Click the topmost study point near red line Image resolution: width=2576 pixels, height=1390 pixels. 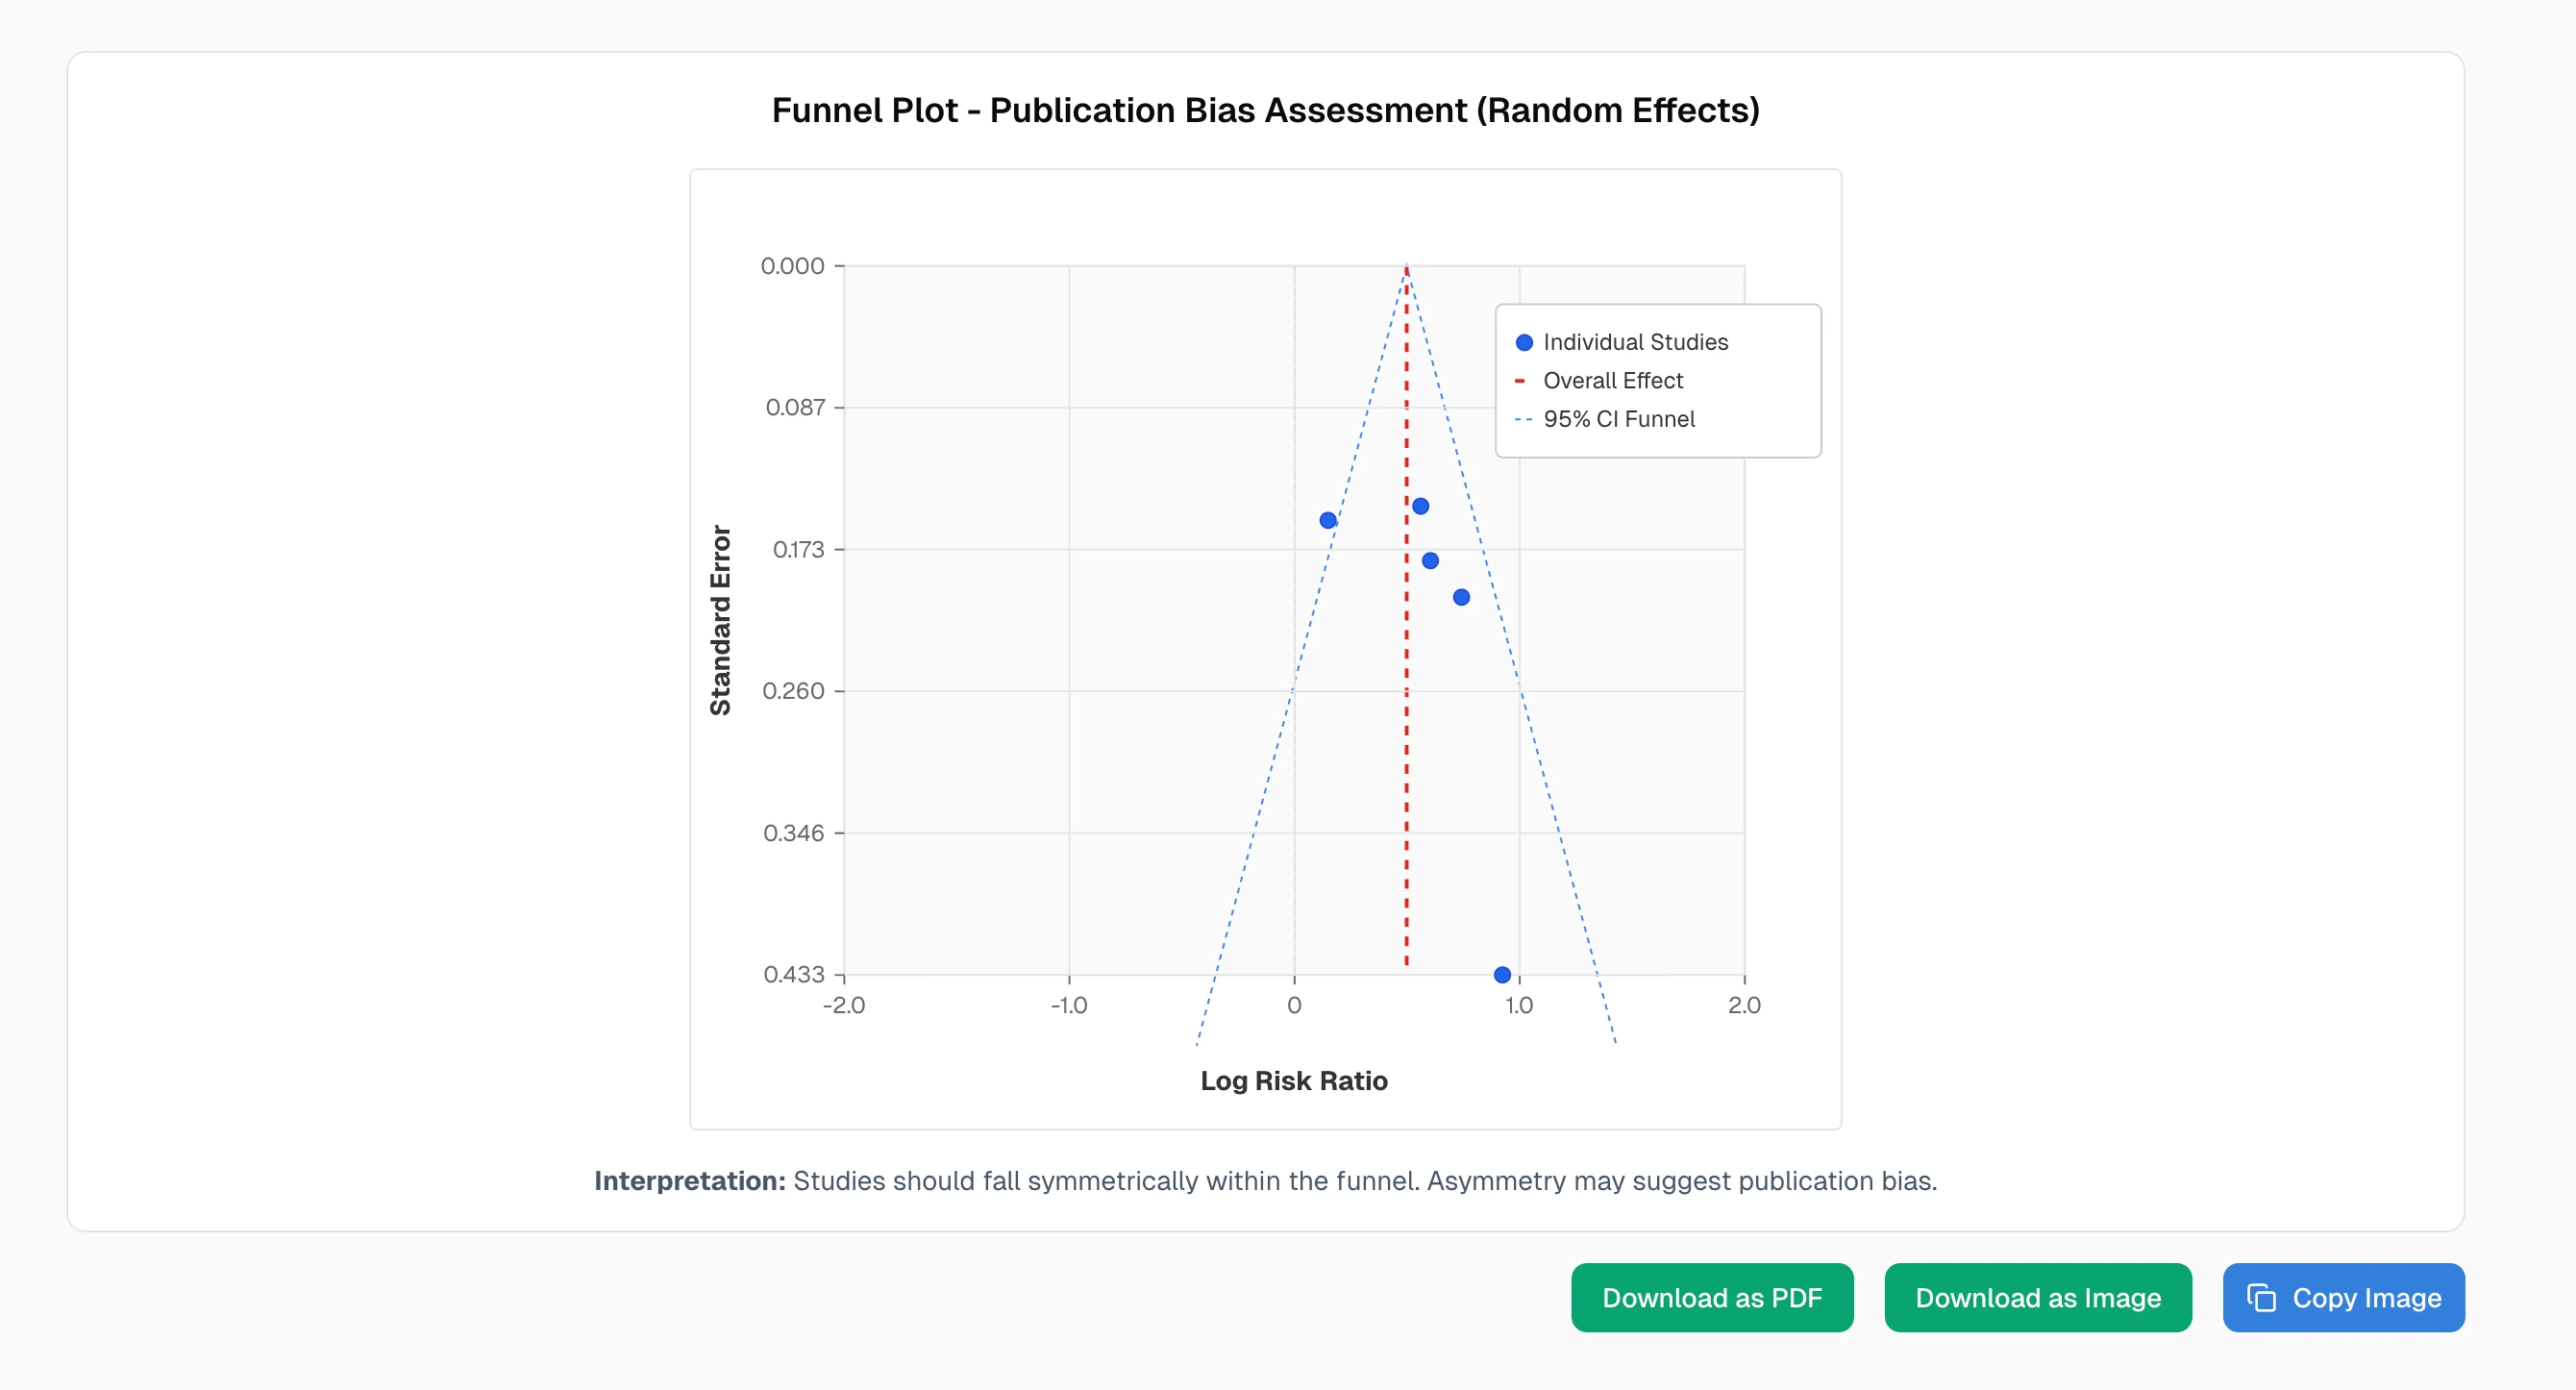(1420, 506)
